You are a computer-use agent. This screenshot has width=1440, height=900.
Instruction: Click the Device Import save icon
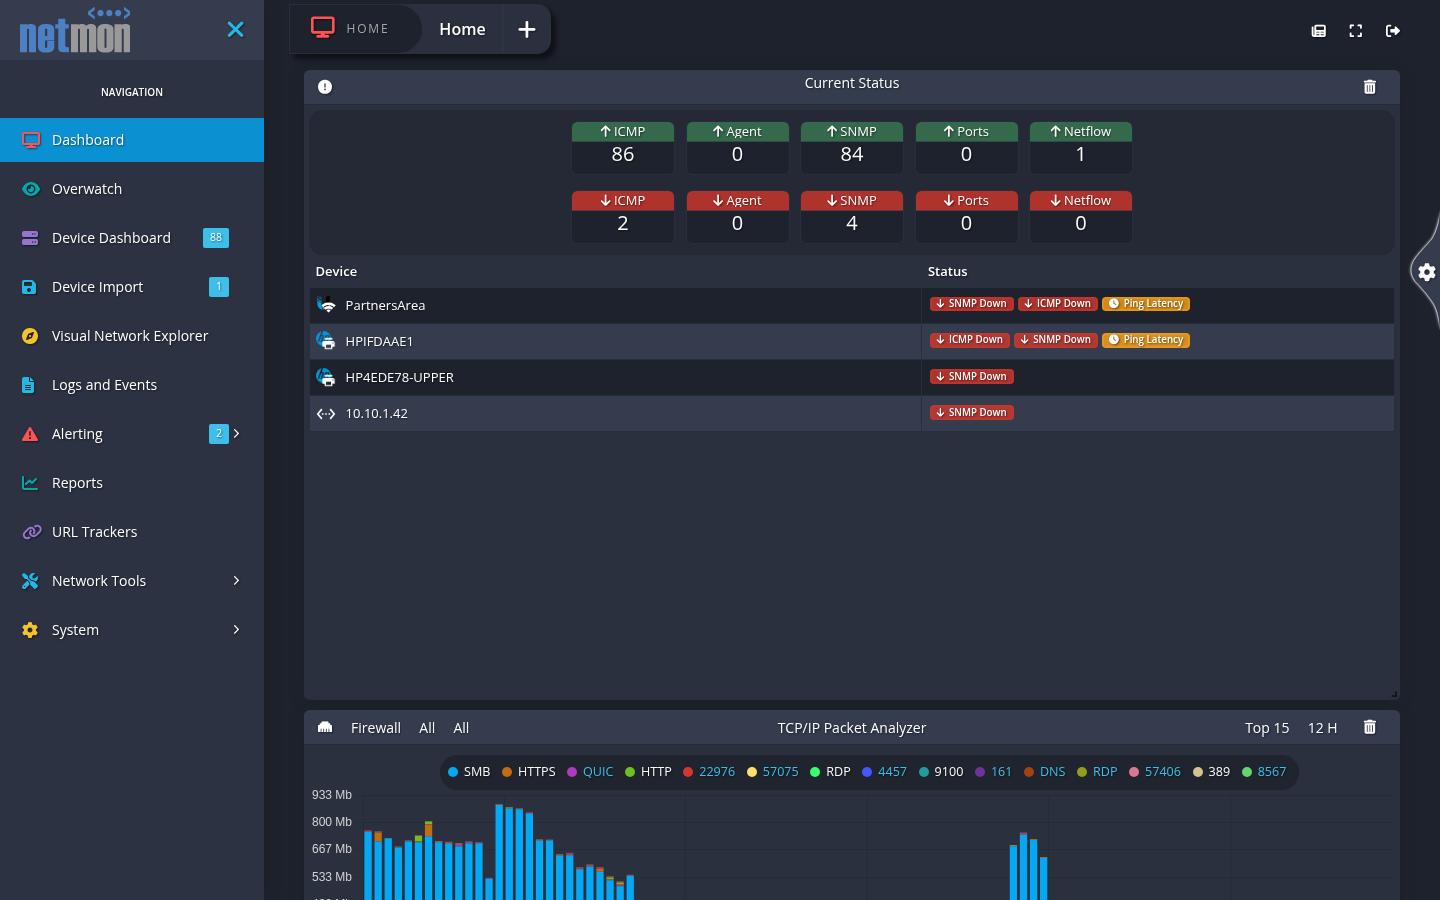click(x=29, y=287)
